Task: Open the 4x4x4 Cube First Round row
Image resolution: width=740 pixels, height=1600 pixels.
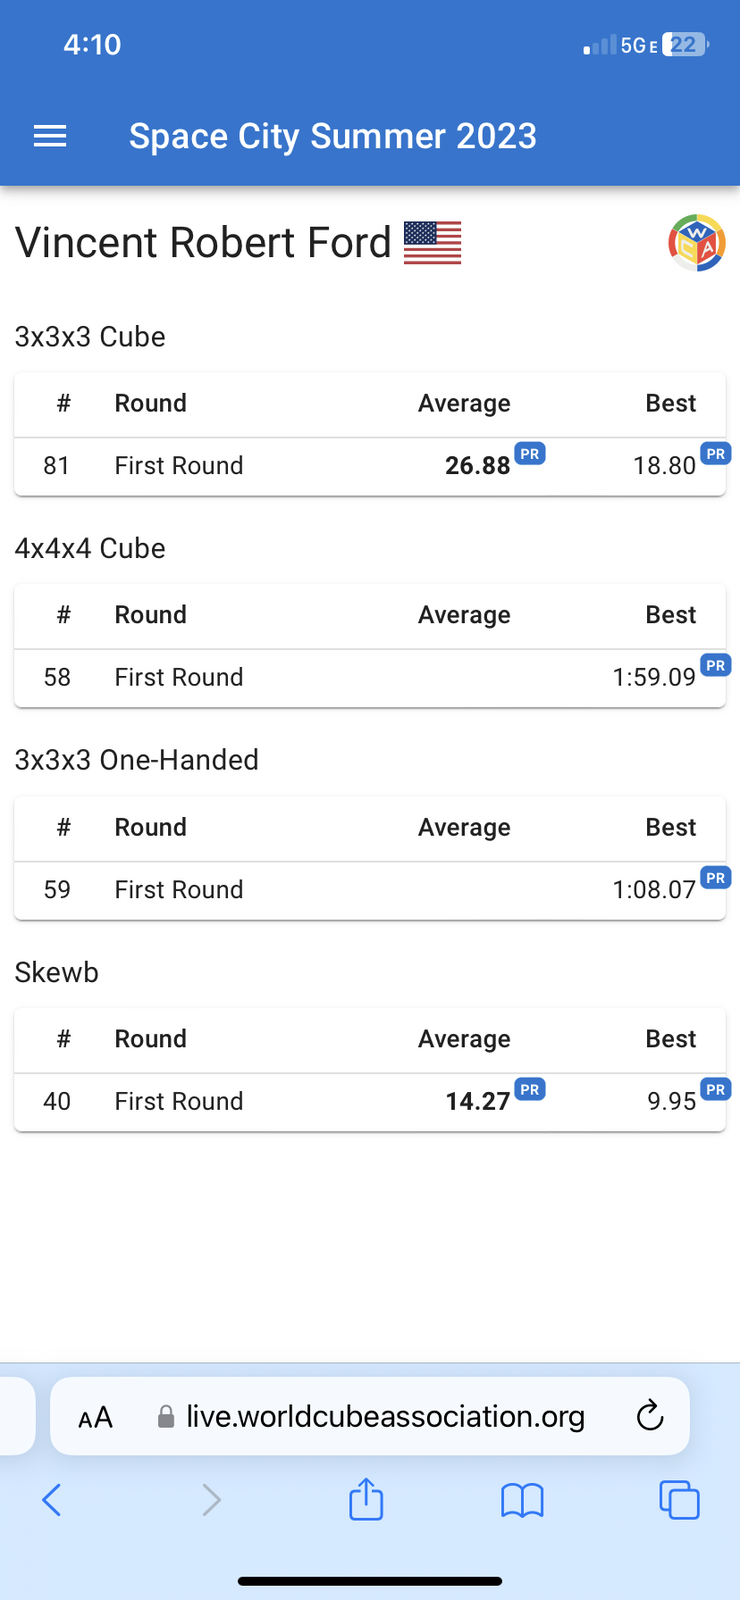Action: (x=370, y=678)
